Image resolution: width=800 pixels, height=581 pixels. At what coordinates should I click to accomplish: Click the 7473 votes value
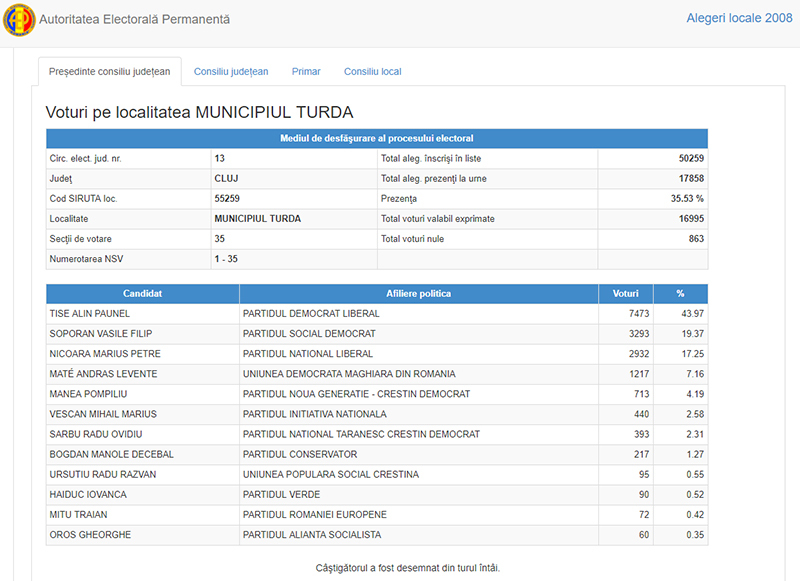[639, 314]
